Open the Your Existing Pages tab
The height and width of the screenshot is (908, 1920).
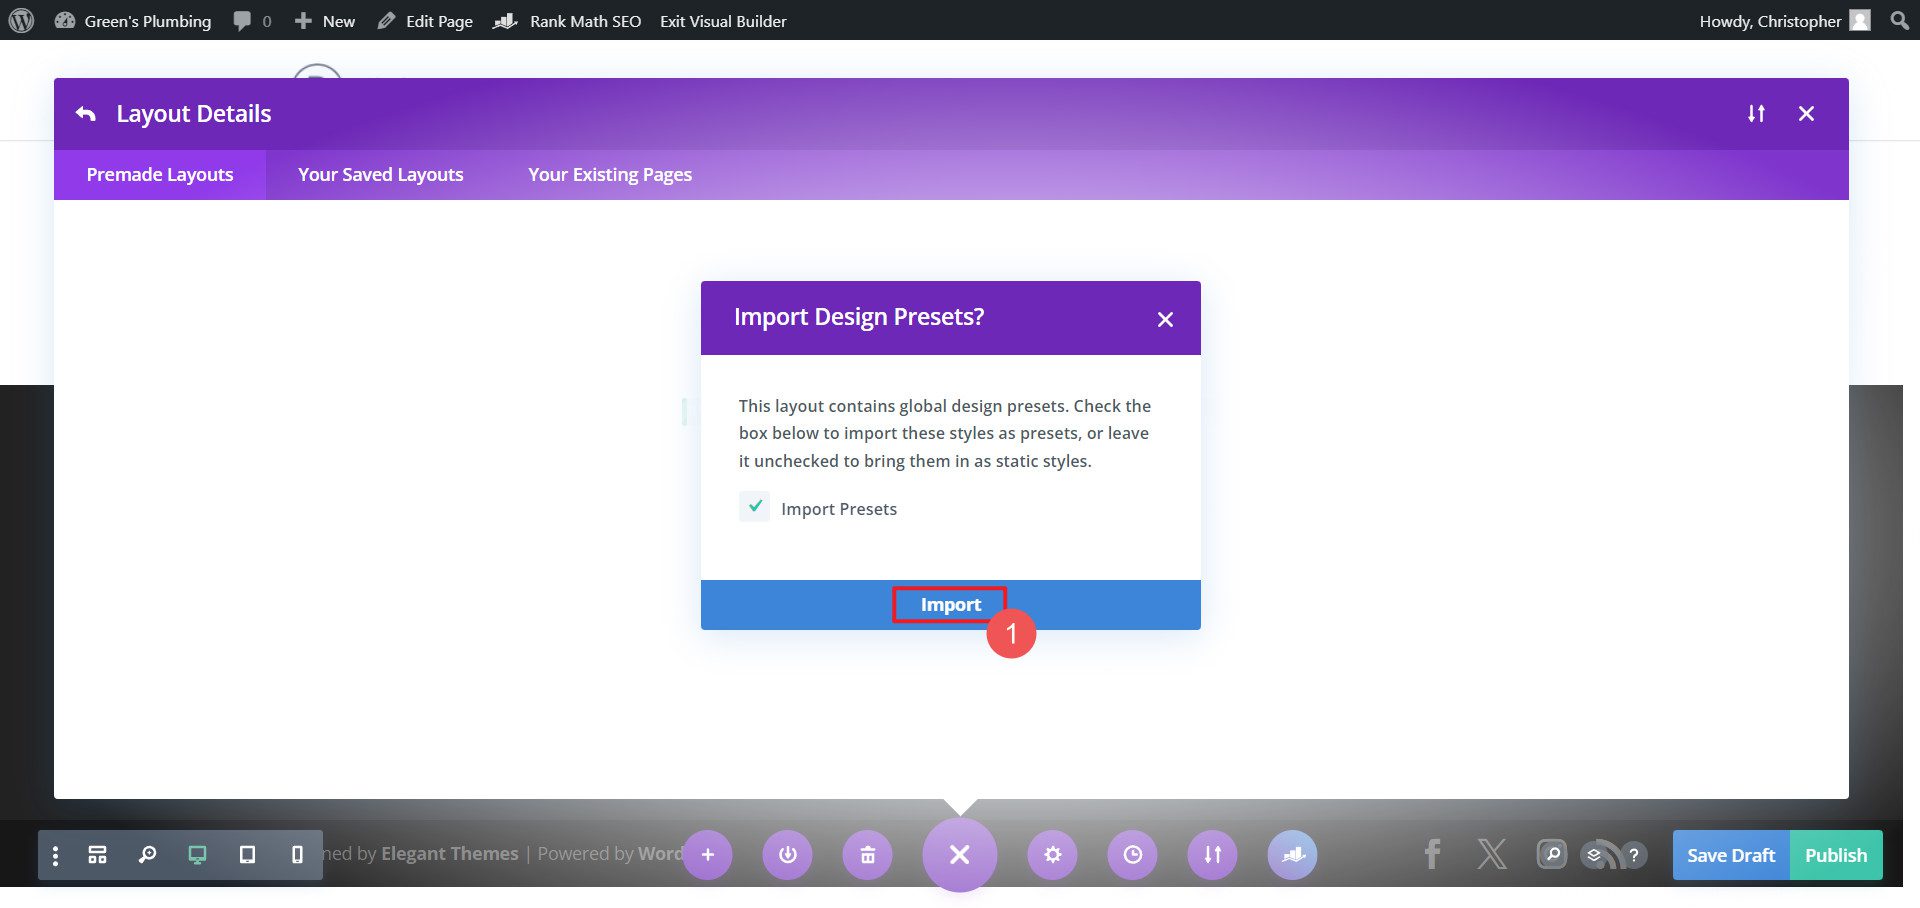pyautogui.click(x=609, y=174)
